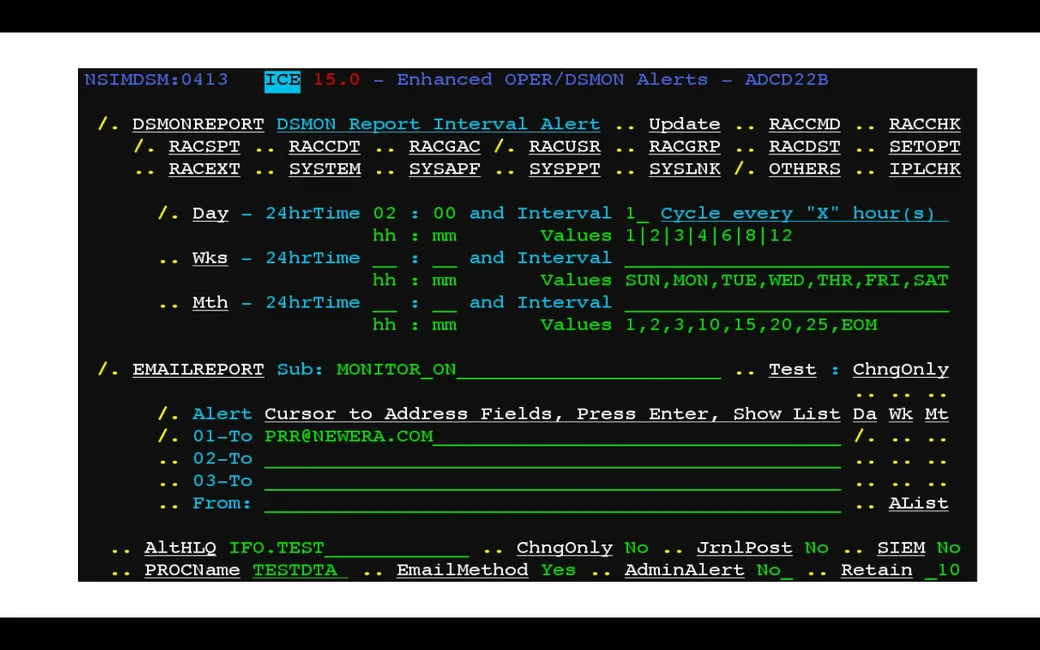This screenshot has height=650, width=1040.
Task: Toggle the Update selection field
Action: coord(624,125)
